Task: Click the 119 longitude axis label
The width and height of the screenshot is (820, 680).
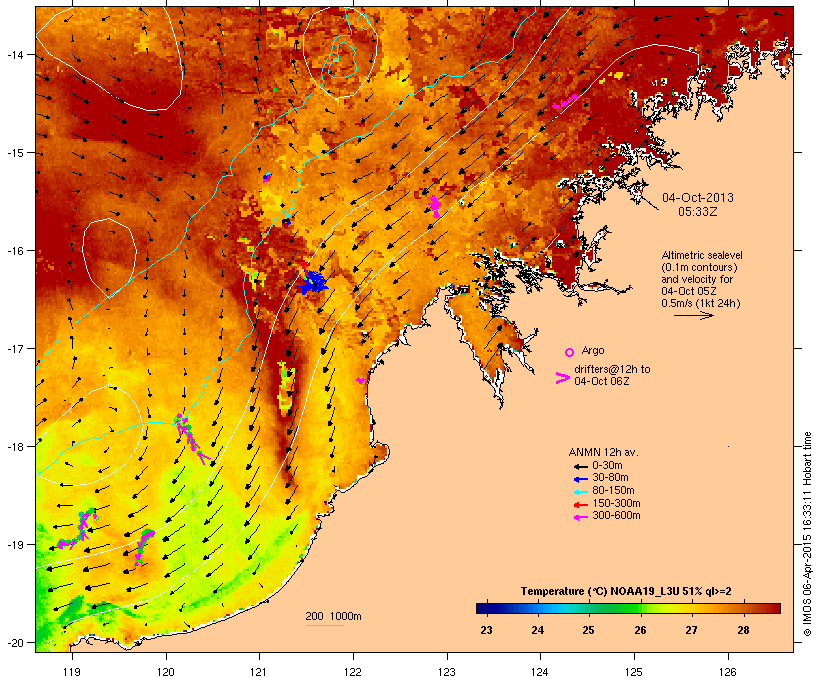Action: pyautogui.click(x=72, y=672)
